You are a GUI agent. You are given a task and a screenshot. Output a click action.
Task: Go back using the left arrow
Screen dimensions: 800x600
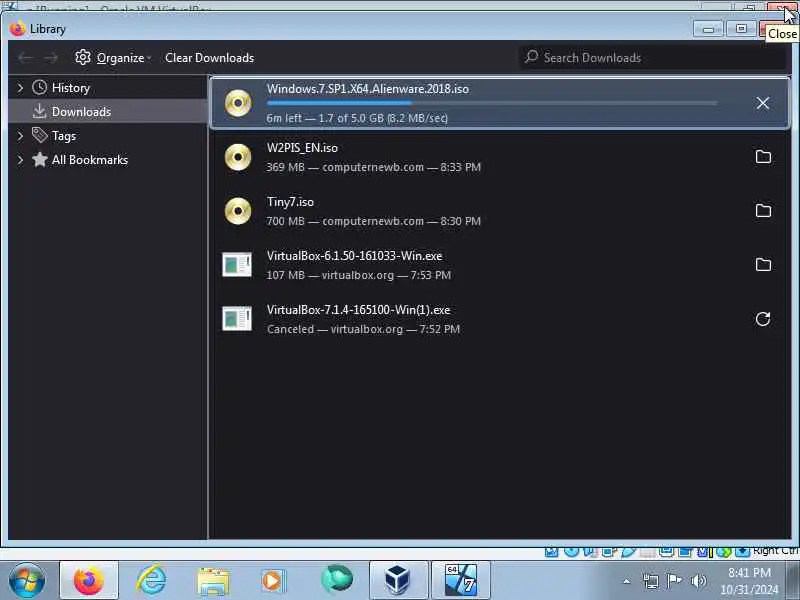click(x=26, y=58)
